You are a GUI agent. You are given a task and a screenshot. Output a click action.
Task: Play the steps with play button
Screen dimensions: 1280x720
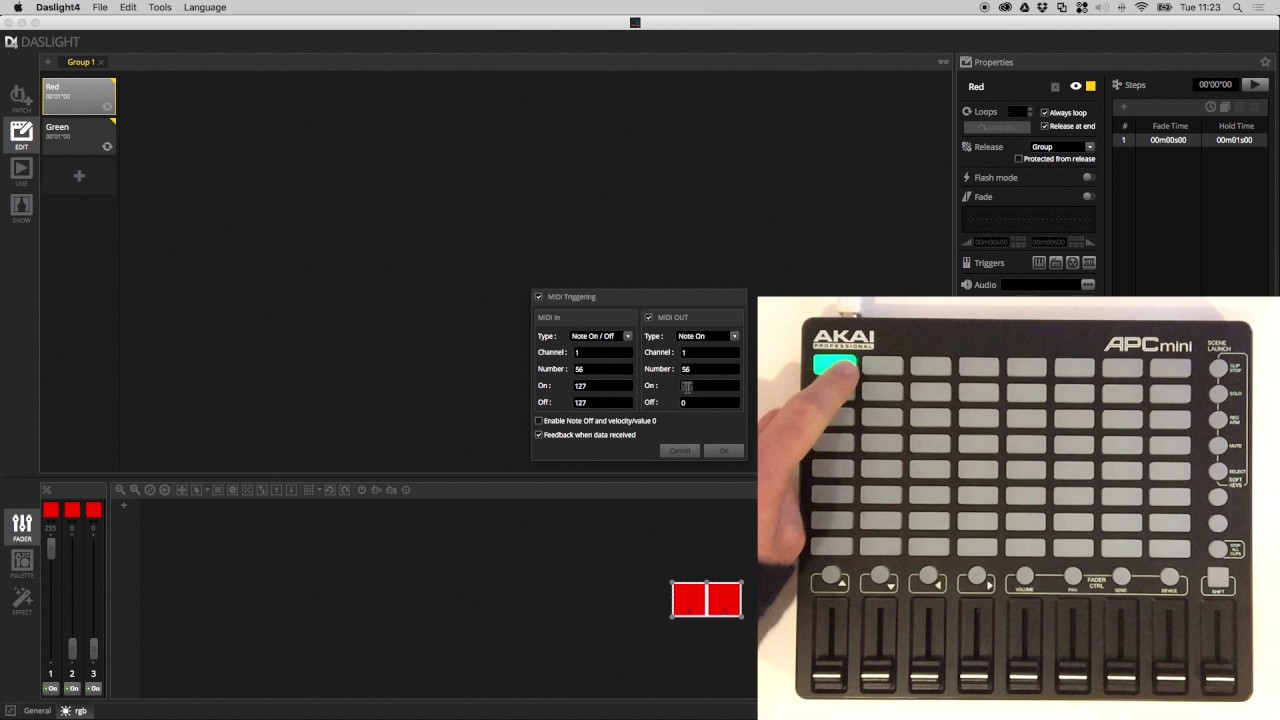coord(1254,84)
